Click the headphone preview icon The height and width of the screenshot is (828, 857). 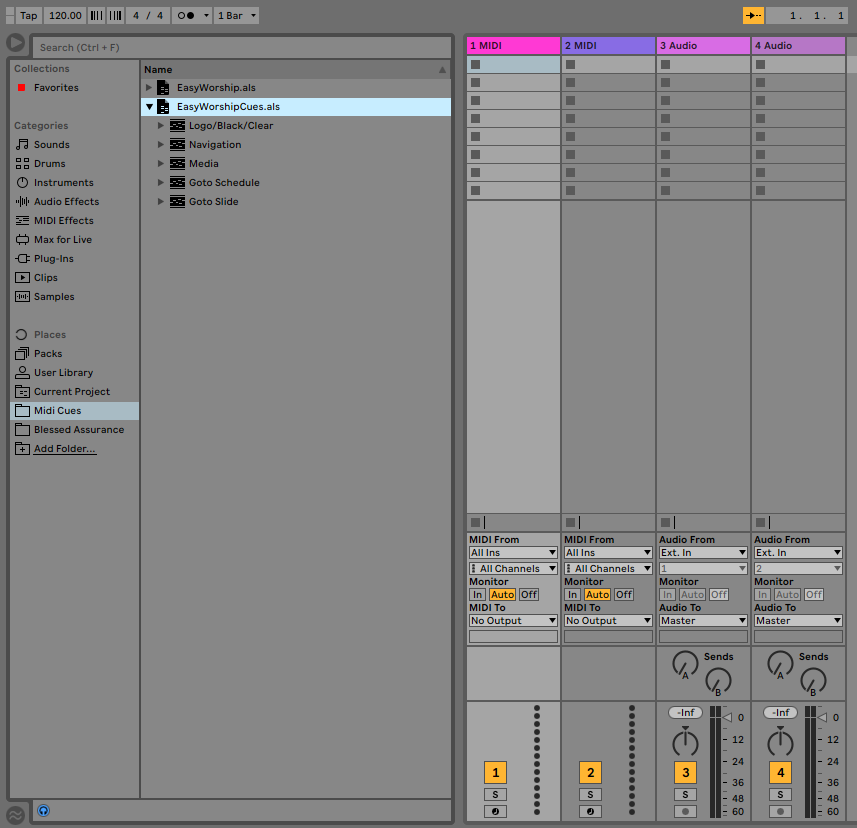tap(43, 811)
